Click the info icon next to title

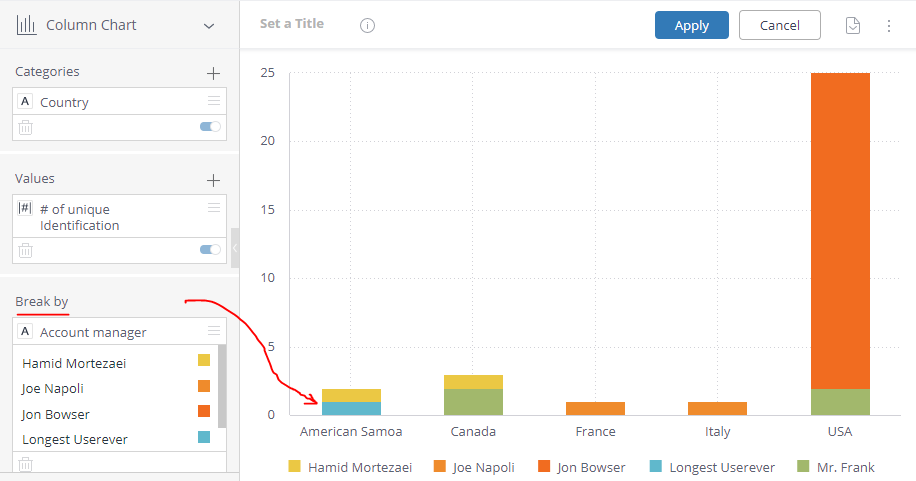coord(367,25)
